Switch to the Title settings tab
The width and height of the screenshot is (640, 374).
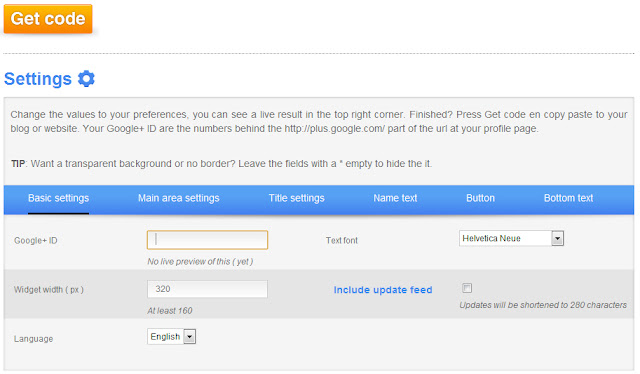[296, 198]
